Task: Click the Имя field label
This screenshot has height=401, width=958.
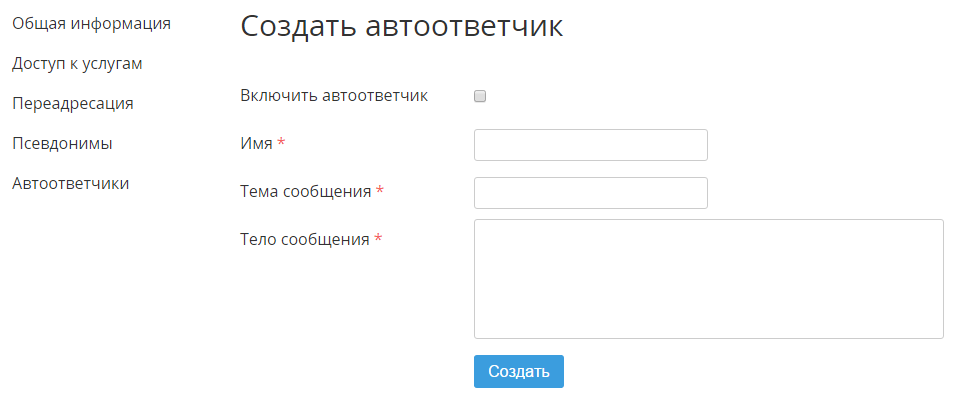Action: pos(257,144)
